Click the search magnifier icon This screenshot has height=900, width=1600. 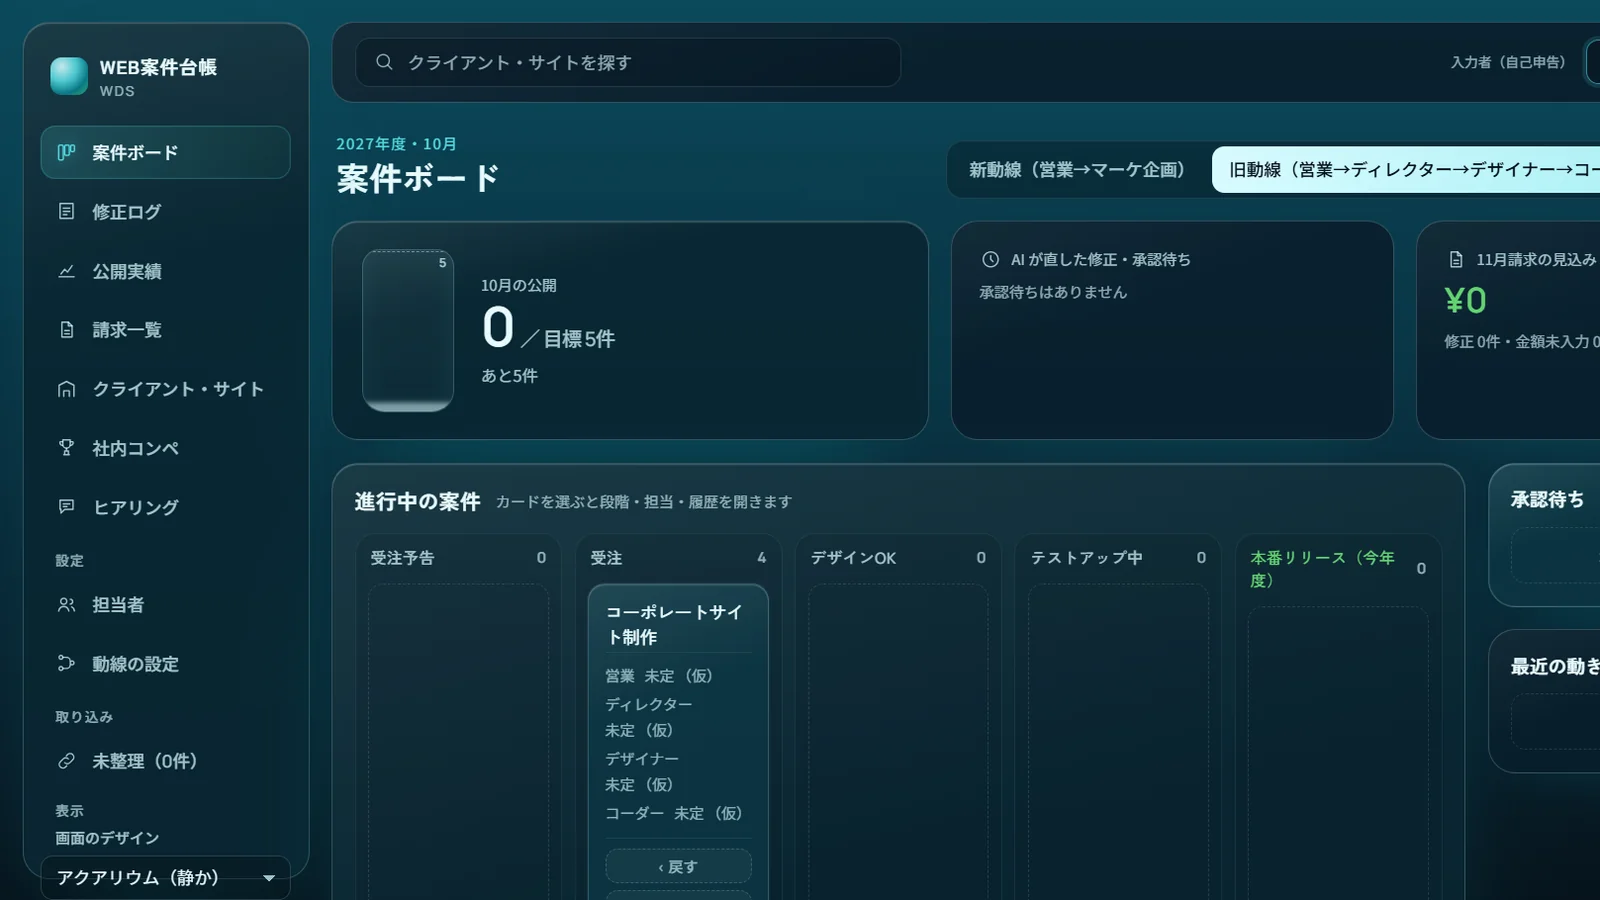click(x=384, y=62)
